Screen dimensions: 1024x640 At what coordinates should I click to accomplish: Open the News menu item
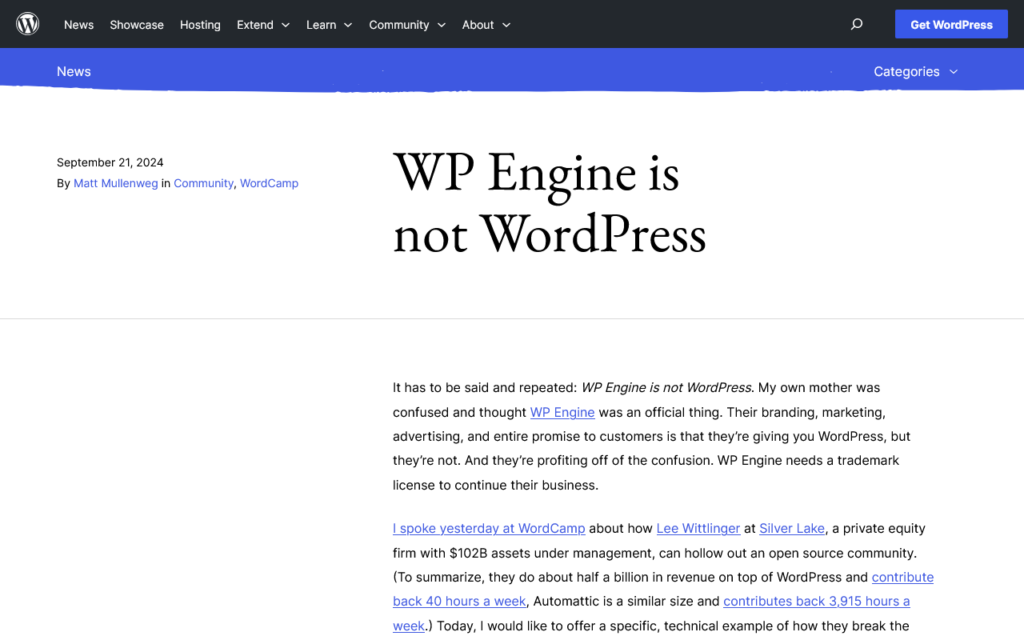pyautogui.click(x=78, y=25)
